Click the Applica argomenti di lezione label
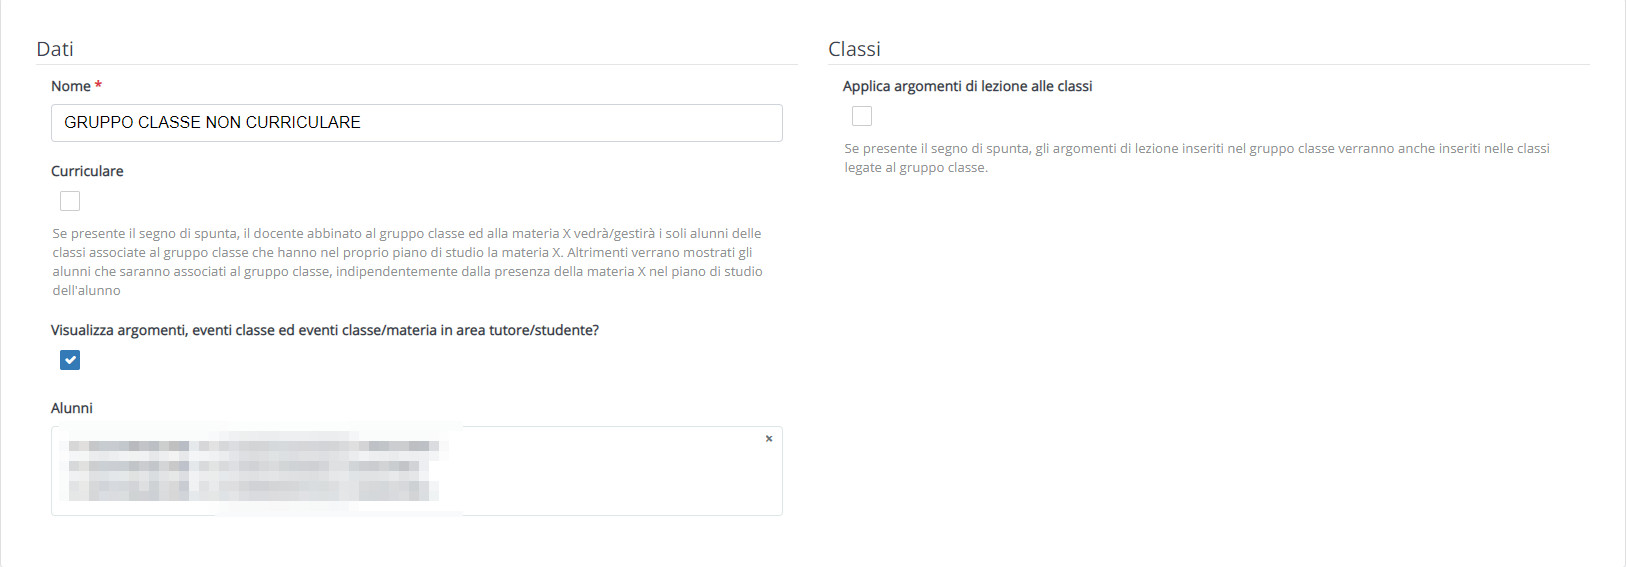 point(967,86)
